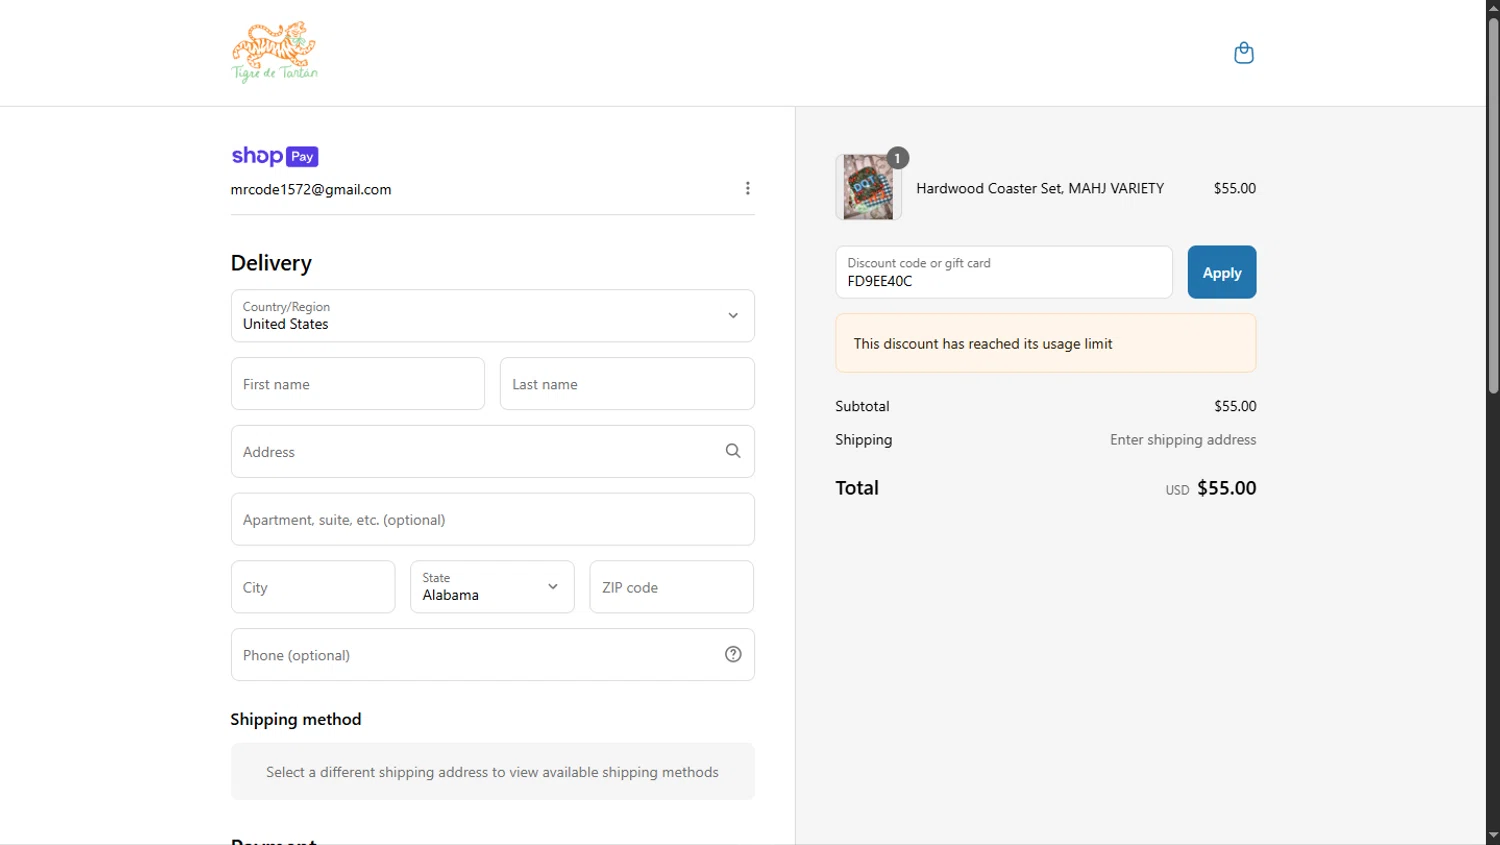Screen dimensions: 1500x845
Task: Open the State dropdown showing Alabama
Action: point(492,587)
